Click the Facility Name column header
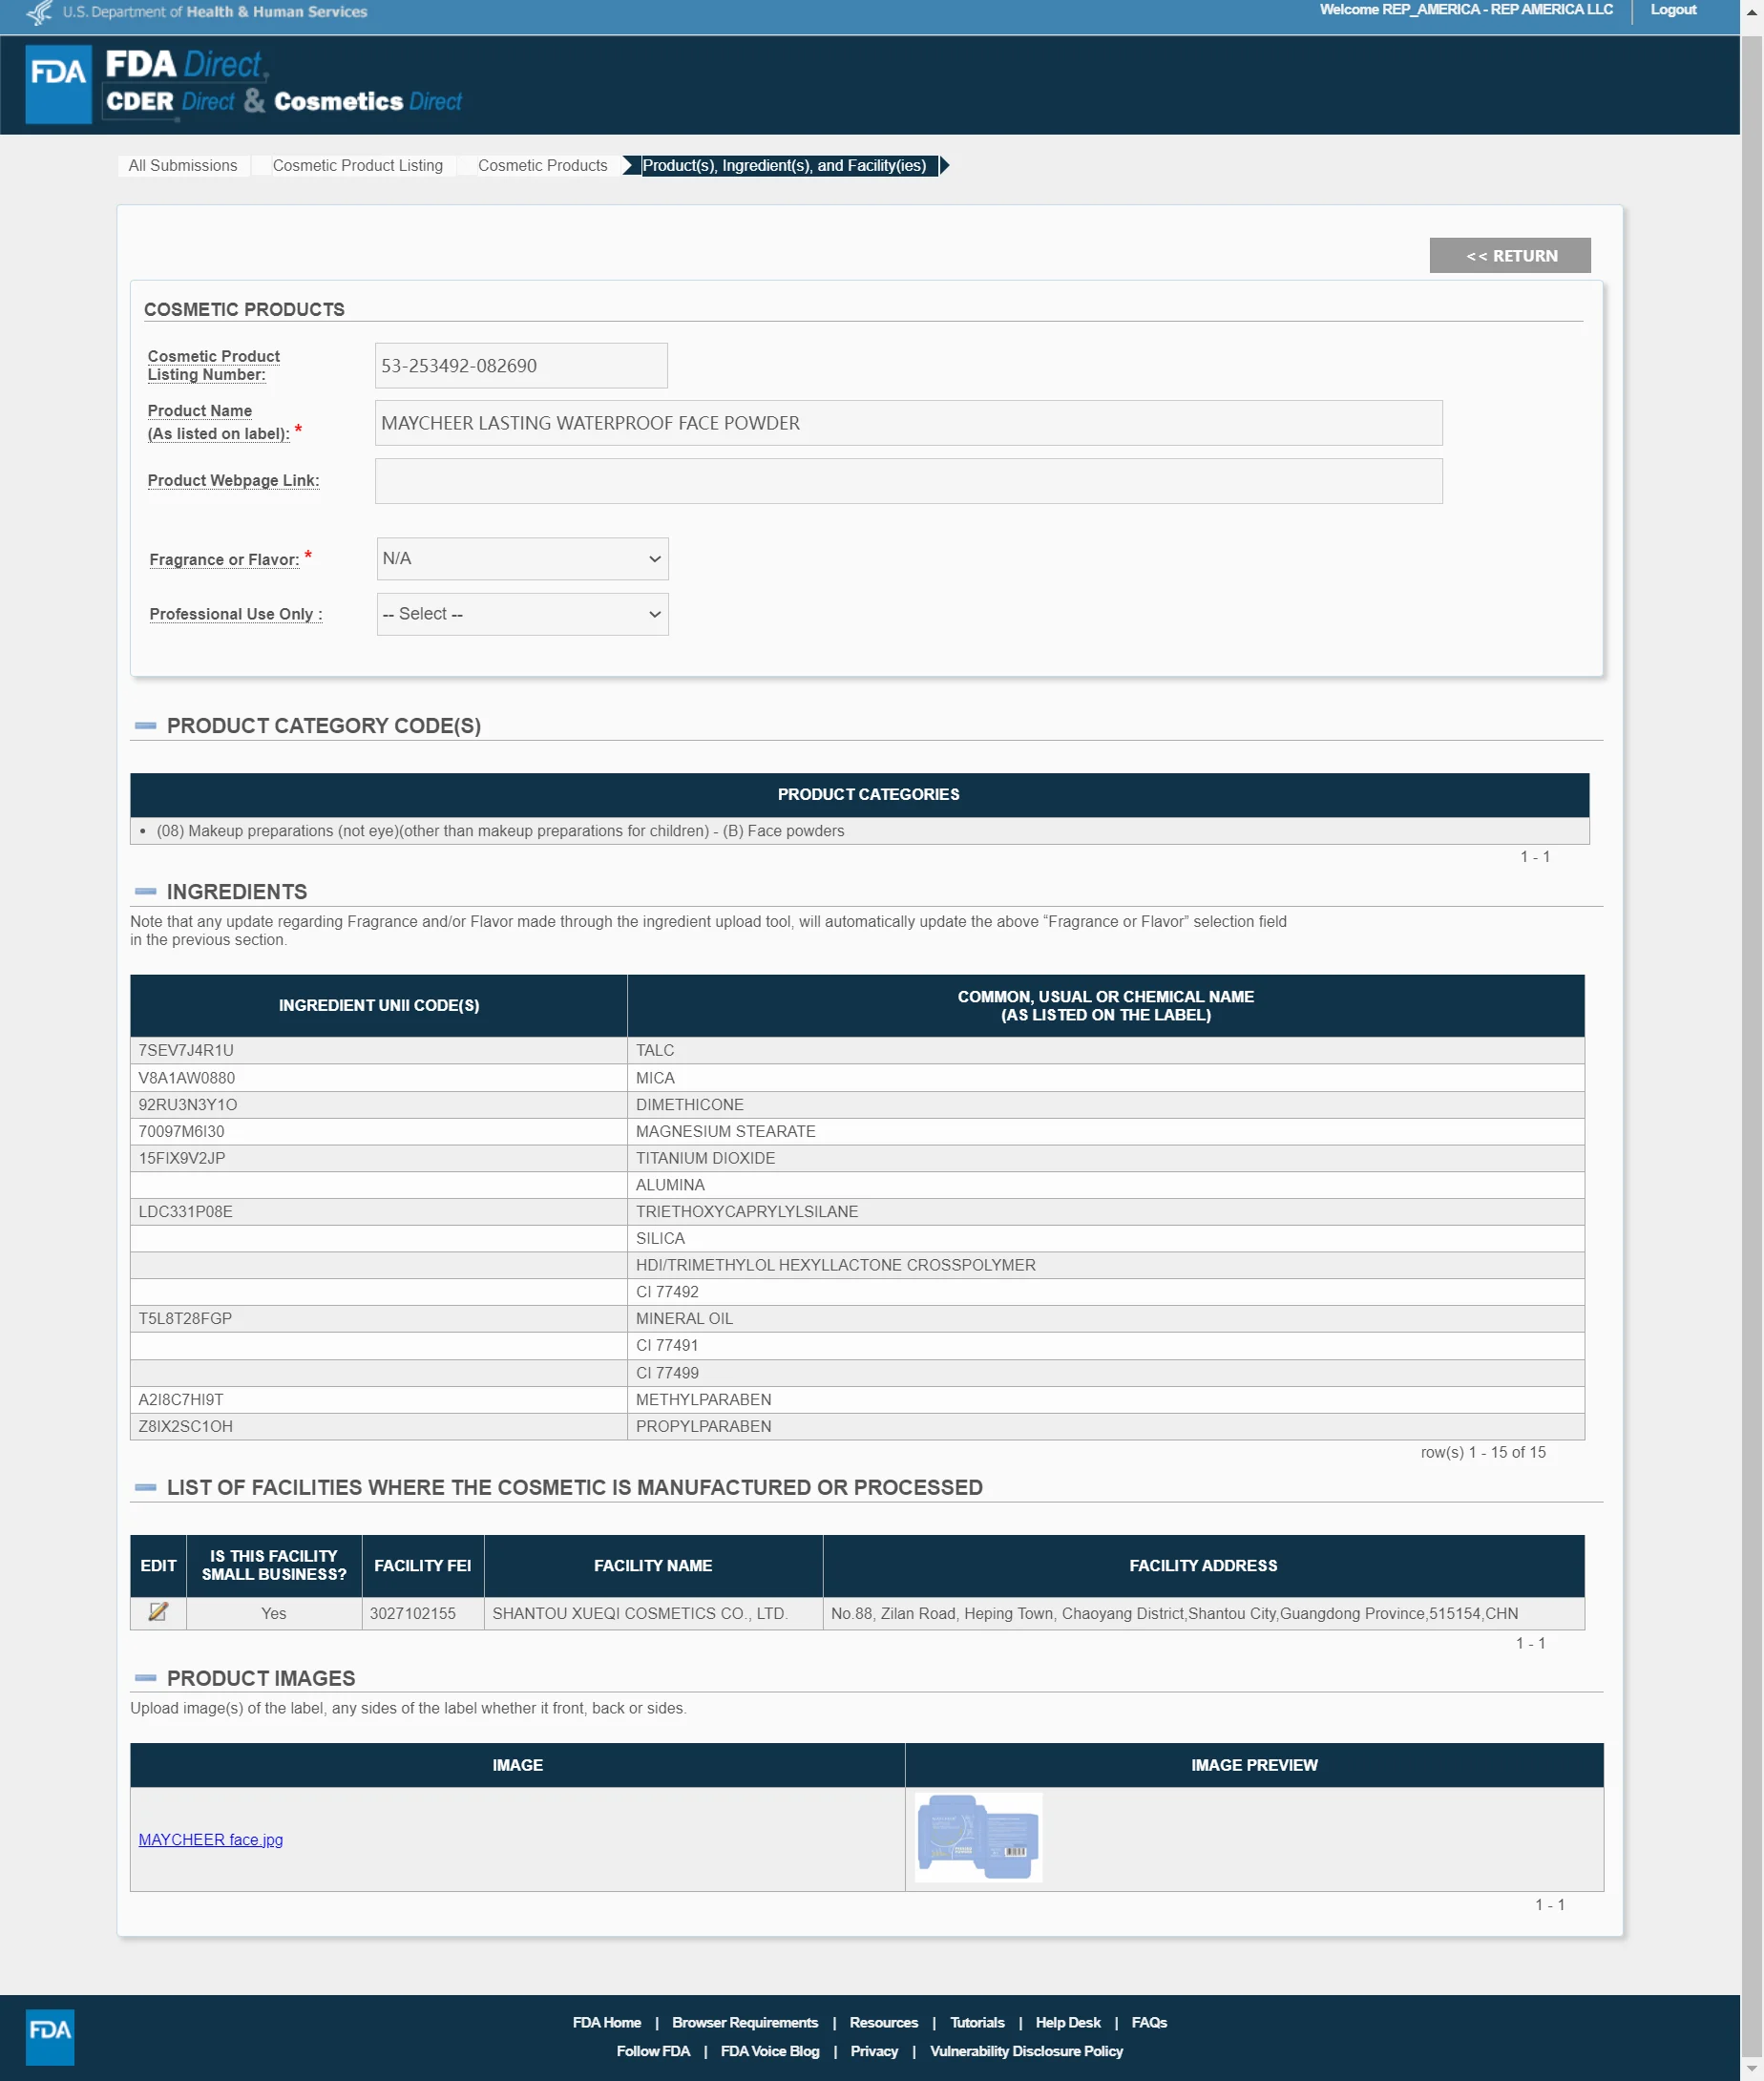1764x2081 pixels. 653,1566
